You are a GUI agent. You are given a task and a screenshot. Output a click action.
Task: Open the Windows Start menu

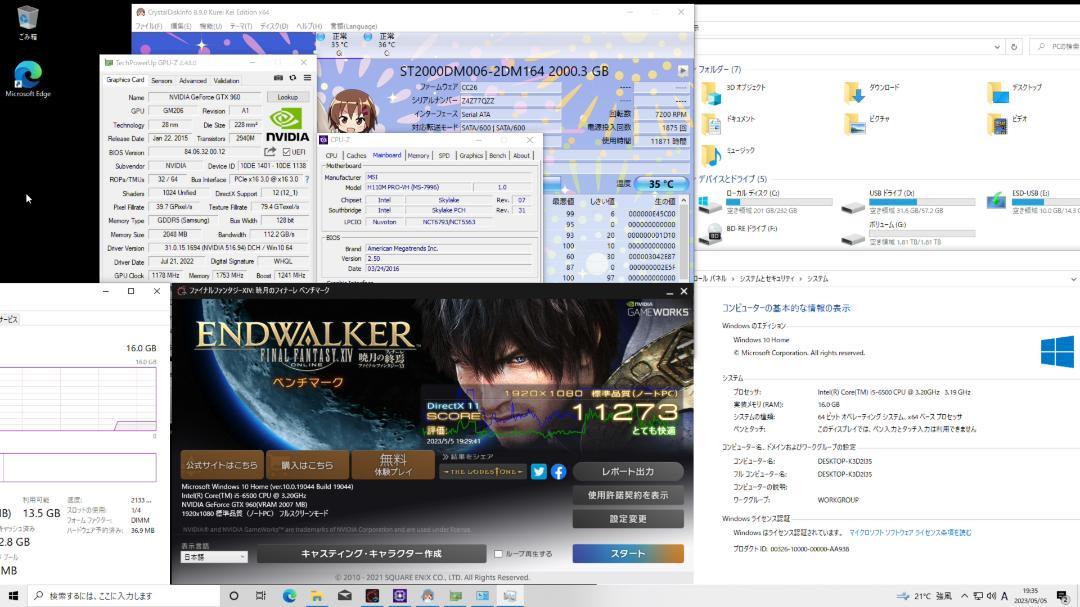pos(13,596)
